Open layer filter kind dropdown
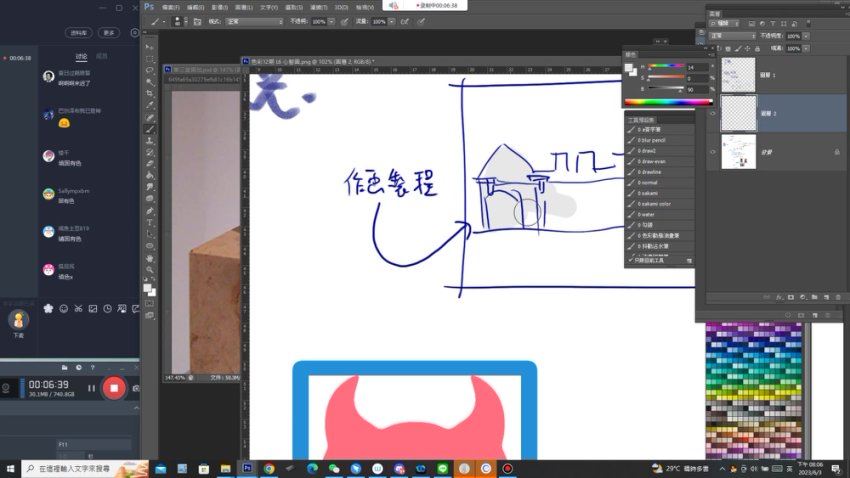 (x=725, y=24)
